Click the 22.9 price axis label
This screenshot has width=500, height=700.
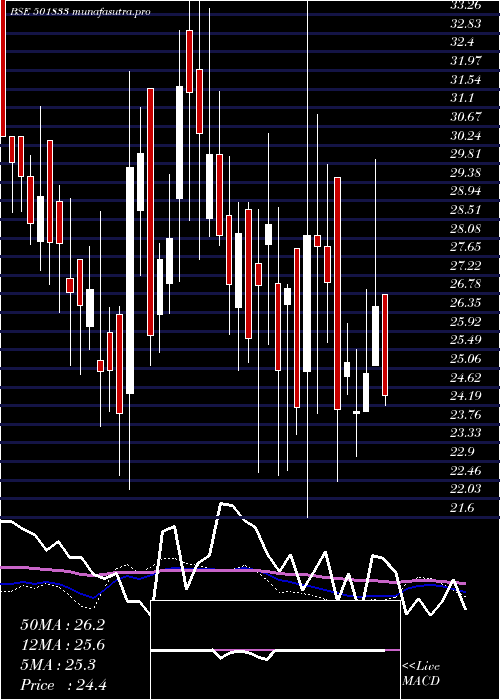tap(464, 452)
